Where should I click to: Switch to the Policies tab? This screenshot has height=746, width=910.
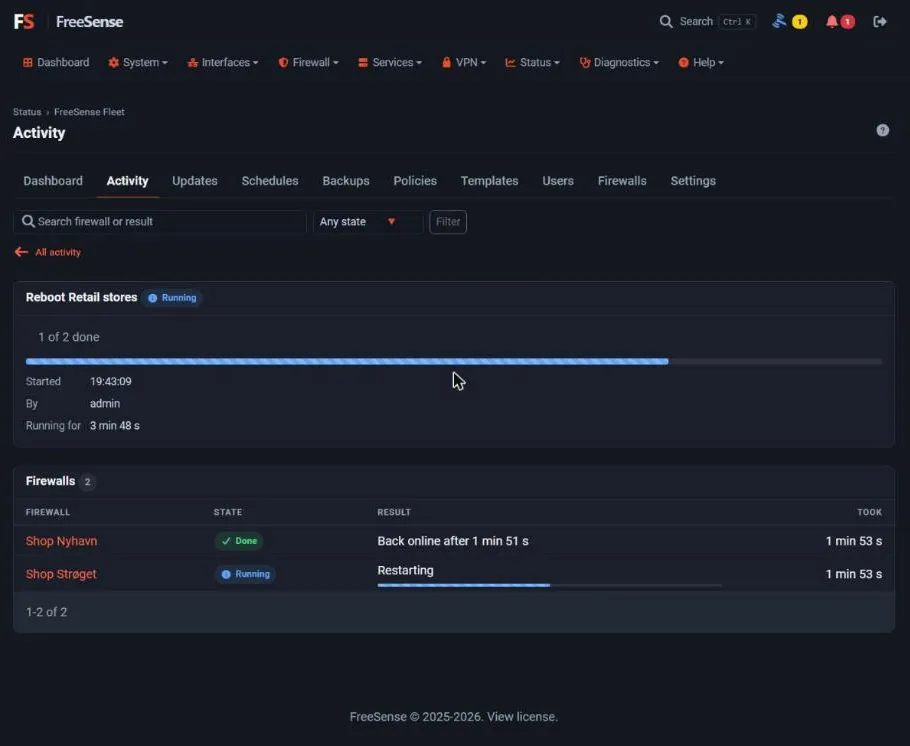415,181
